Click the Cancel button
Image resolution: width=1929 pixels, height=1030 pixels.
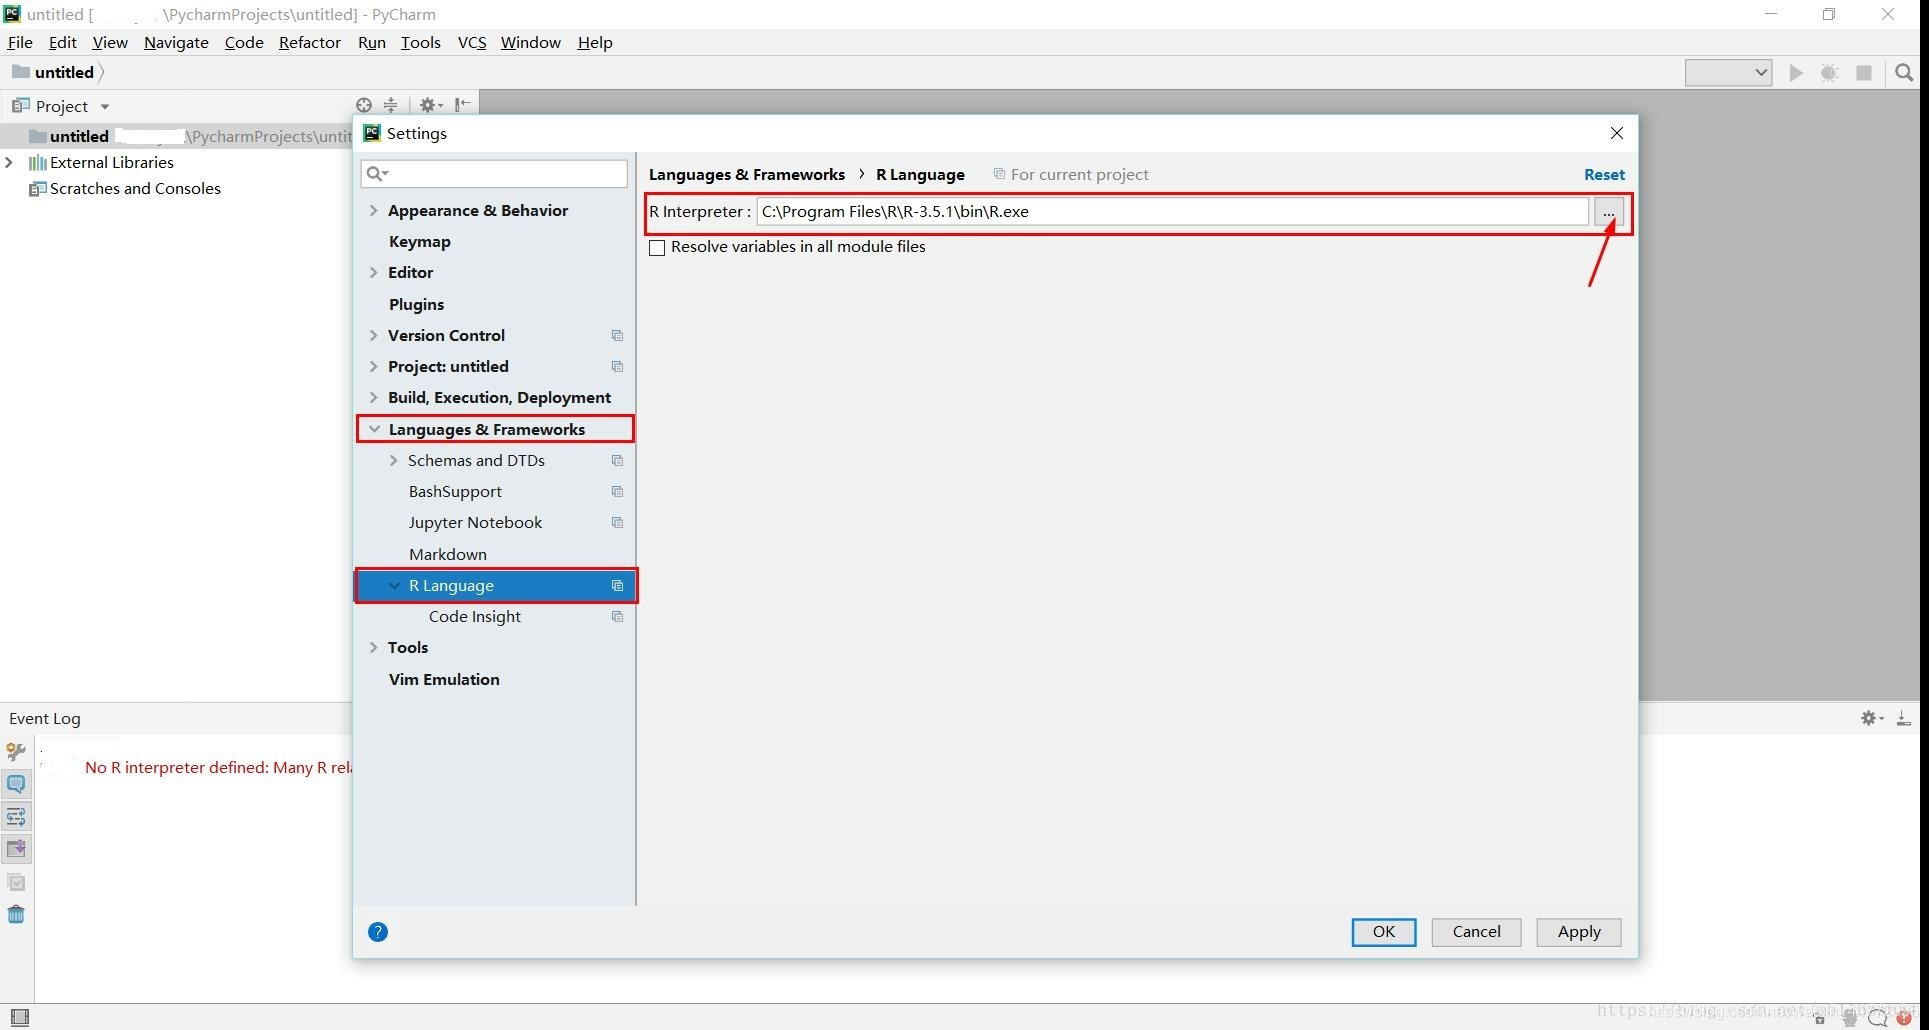click(x=1476, y=932)
